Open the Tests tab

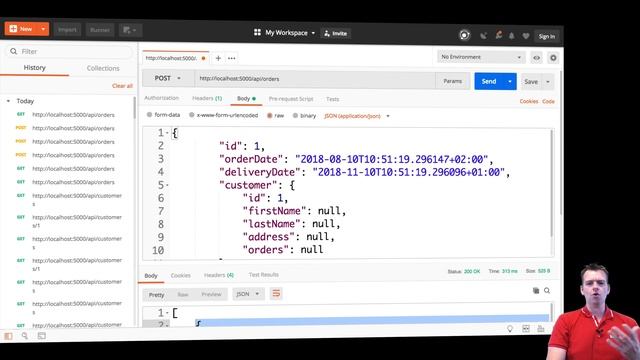[x=333, y=99]
